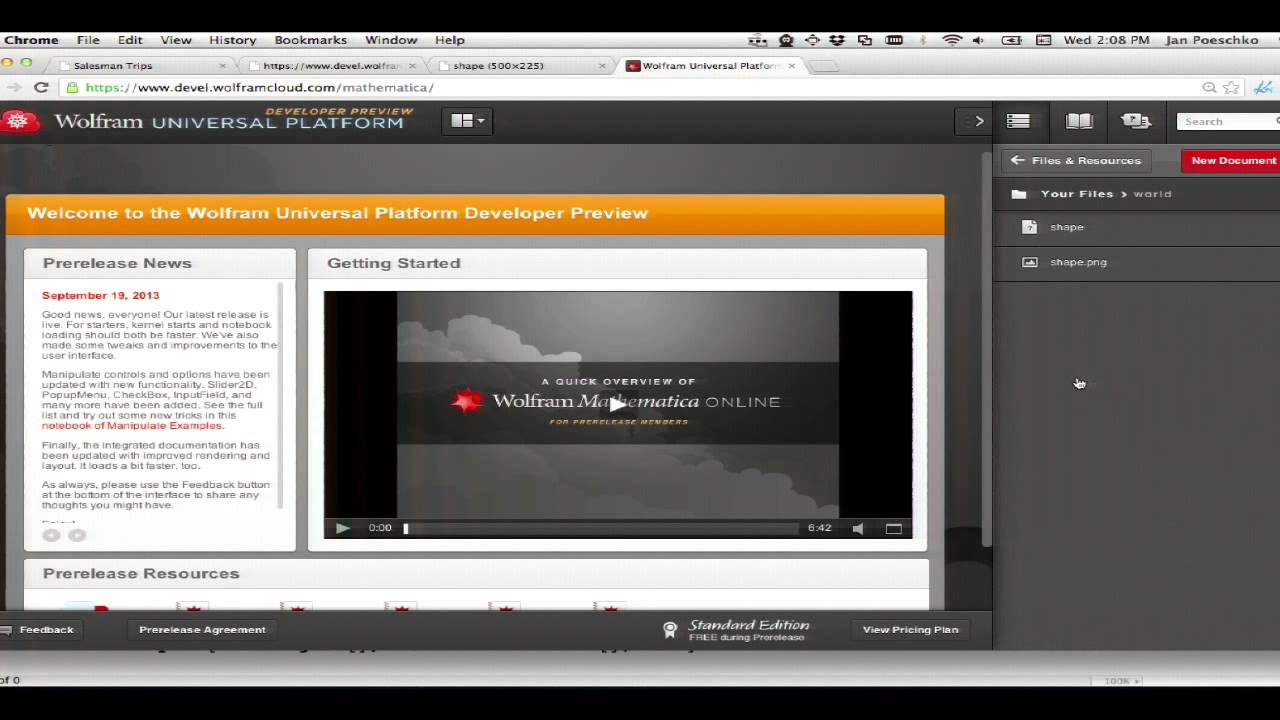Image resolution: width=1280 pixels, height=720 pixels.
Task: Switch to the https://www.devel.wolfram tab
Action: 331,66
